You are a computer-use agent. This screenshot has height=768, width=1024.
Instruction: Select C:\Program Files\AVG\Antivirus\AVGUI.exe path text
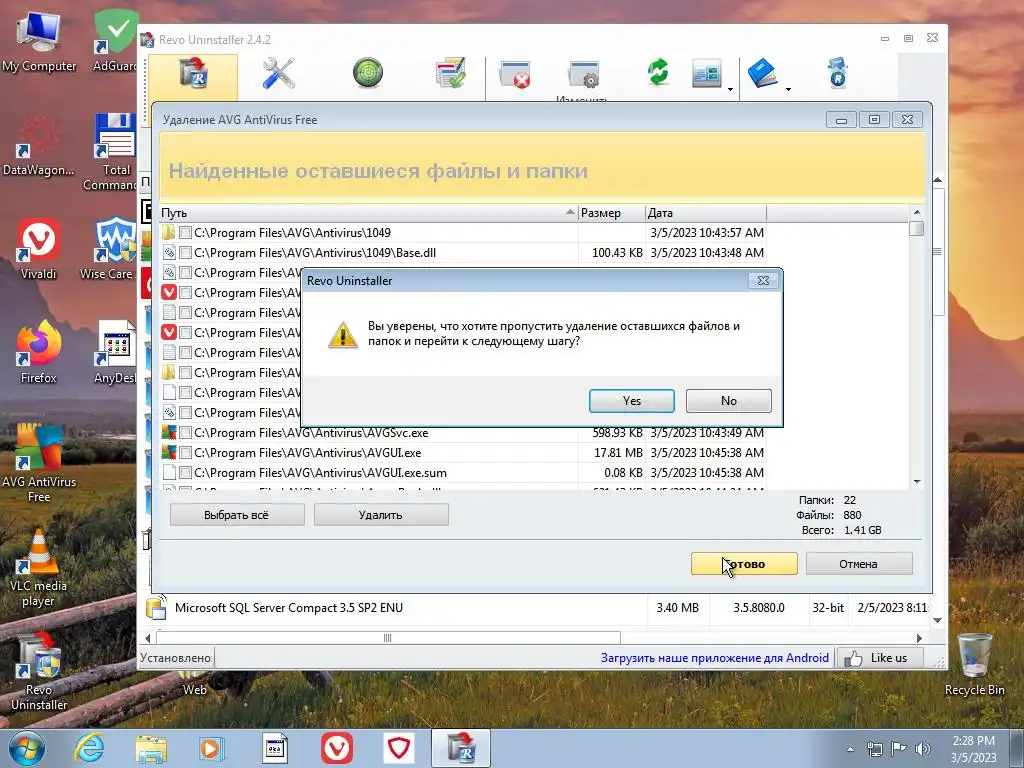click(308, 453)
